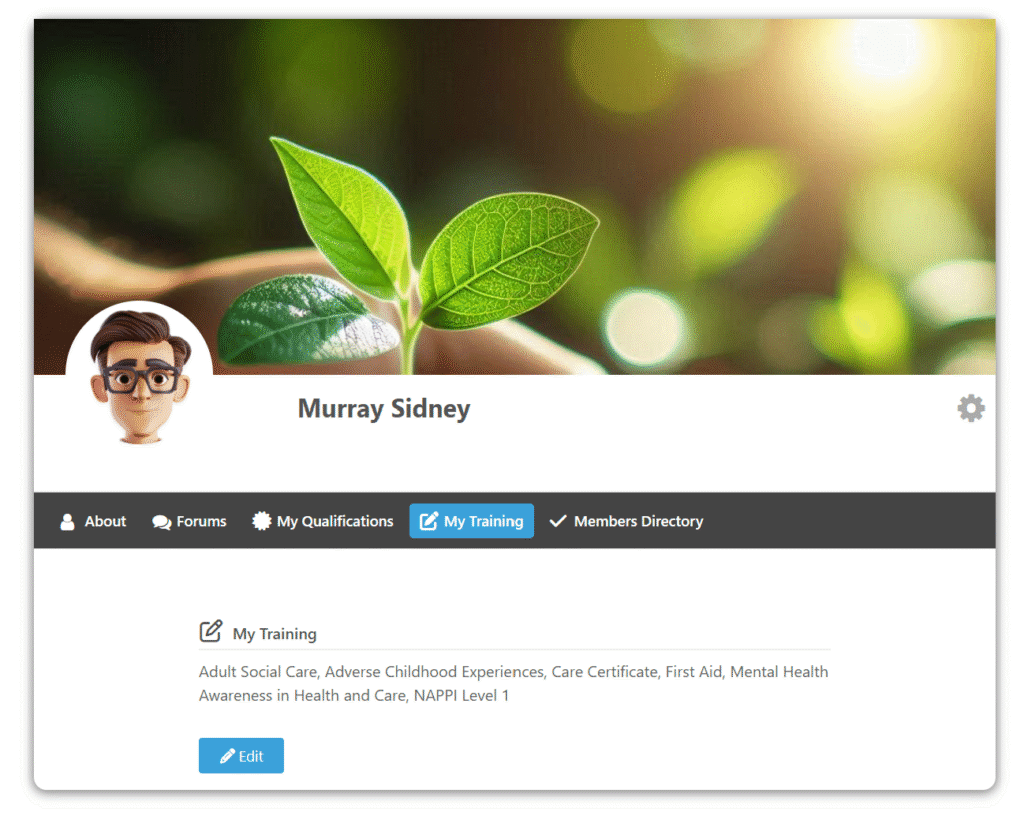Click the Murray Sidney profile name

pyautogui.click(x=384, y=409)
